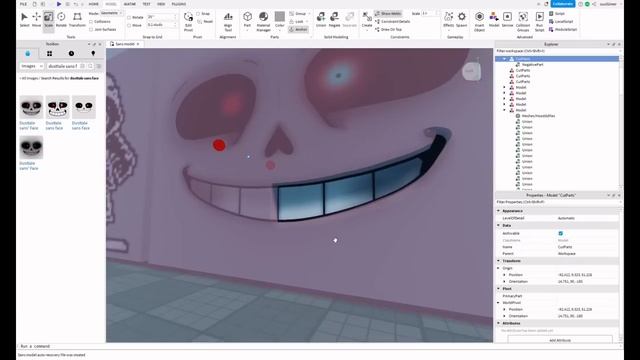Collapse the Transform properties section
This screenshot has height=360, width=640.
point(498,261)
